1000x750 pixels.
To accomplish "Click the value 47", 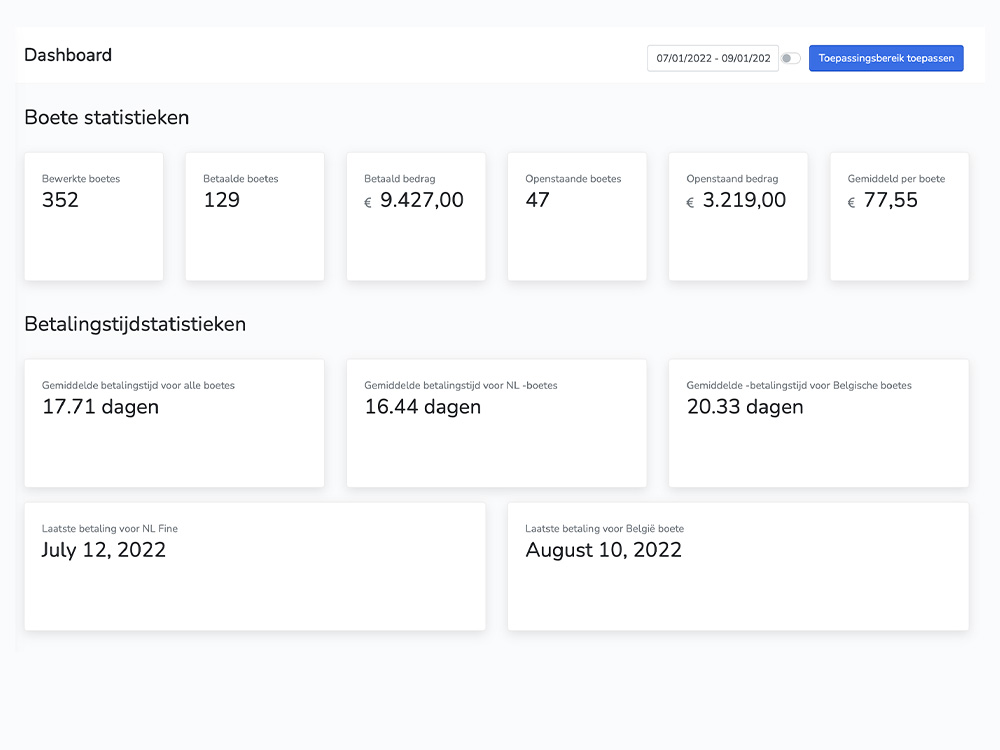I will [x=537, y=200].
